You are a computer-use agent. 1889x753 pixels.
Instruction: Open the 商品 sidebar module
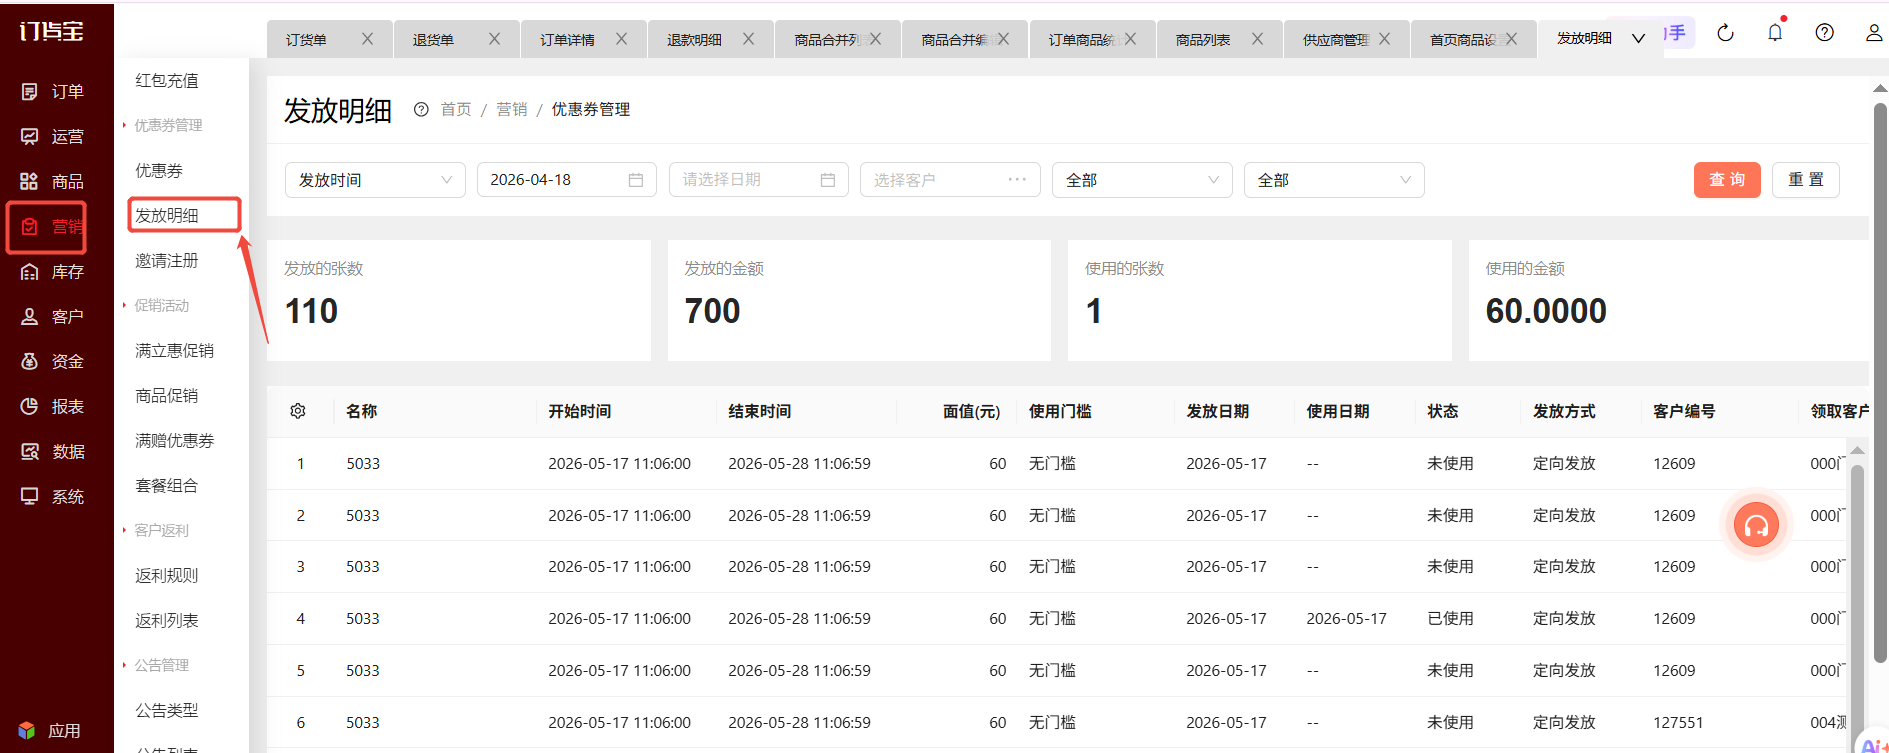tap(53, 182)
